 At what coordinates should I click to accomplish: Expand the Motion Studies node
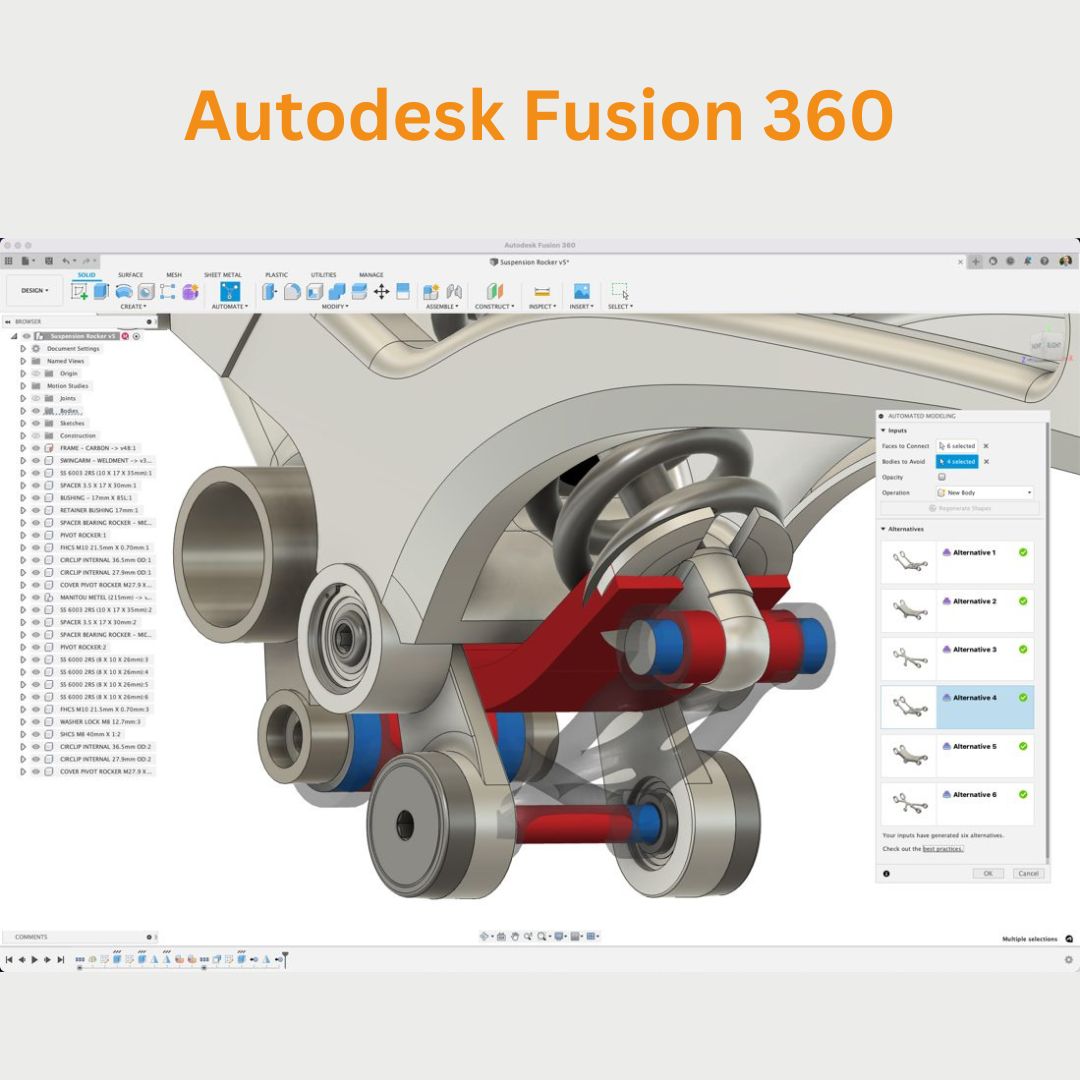coord(23,386)
